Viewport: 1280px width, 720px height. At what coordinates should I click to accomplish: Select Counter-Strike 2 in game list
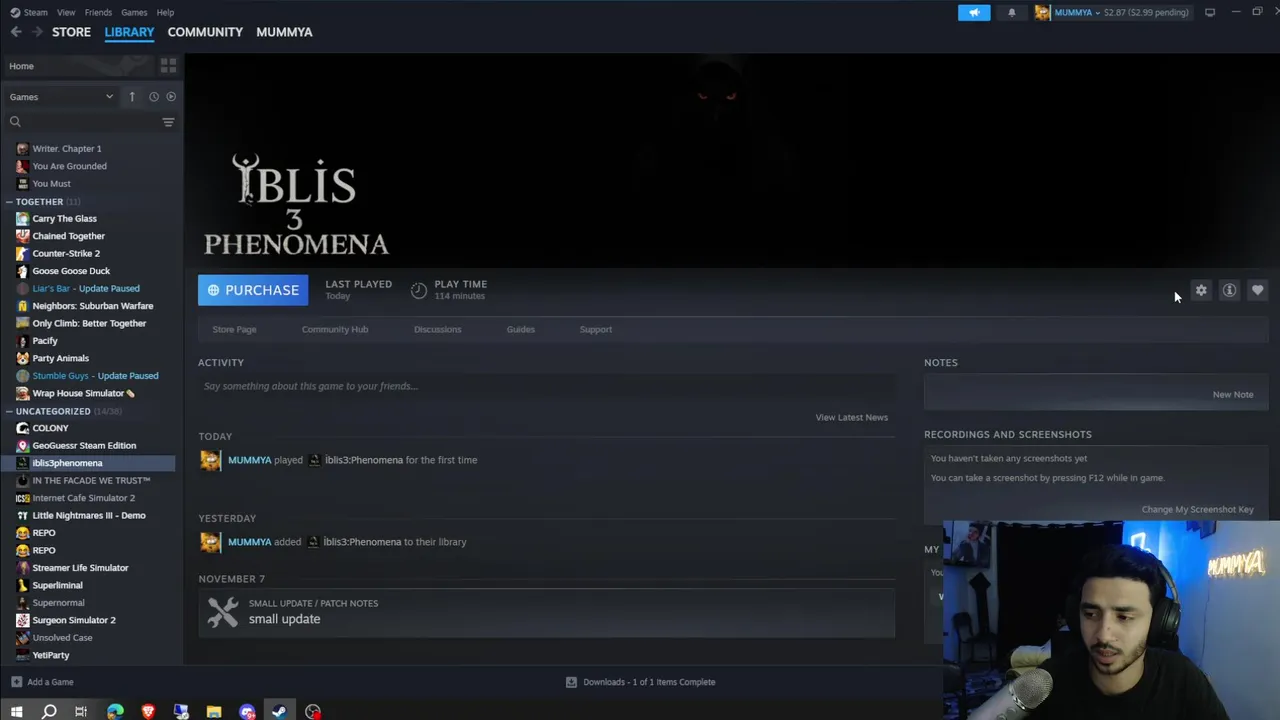[66, 253]
